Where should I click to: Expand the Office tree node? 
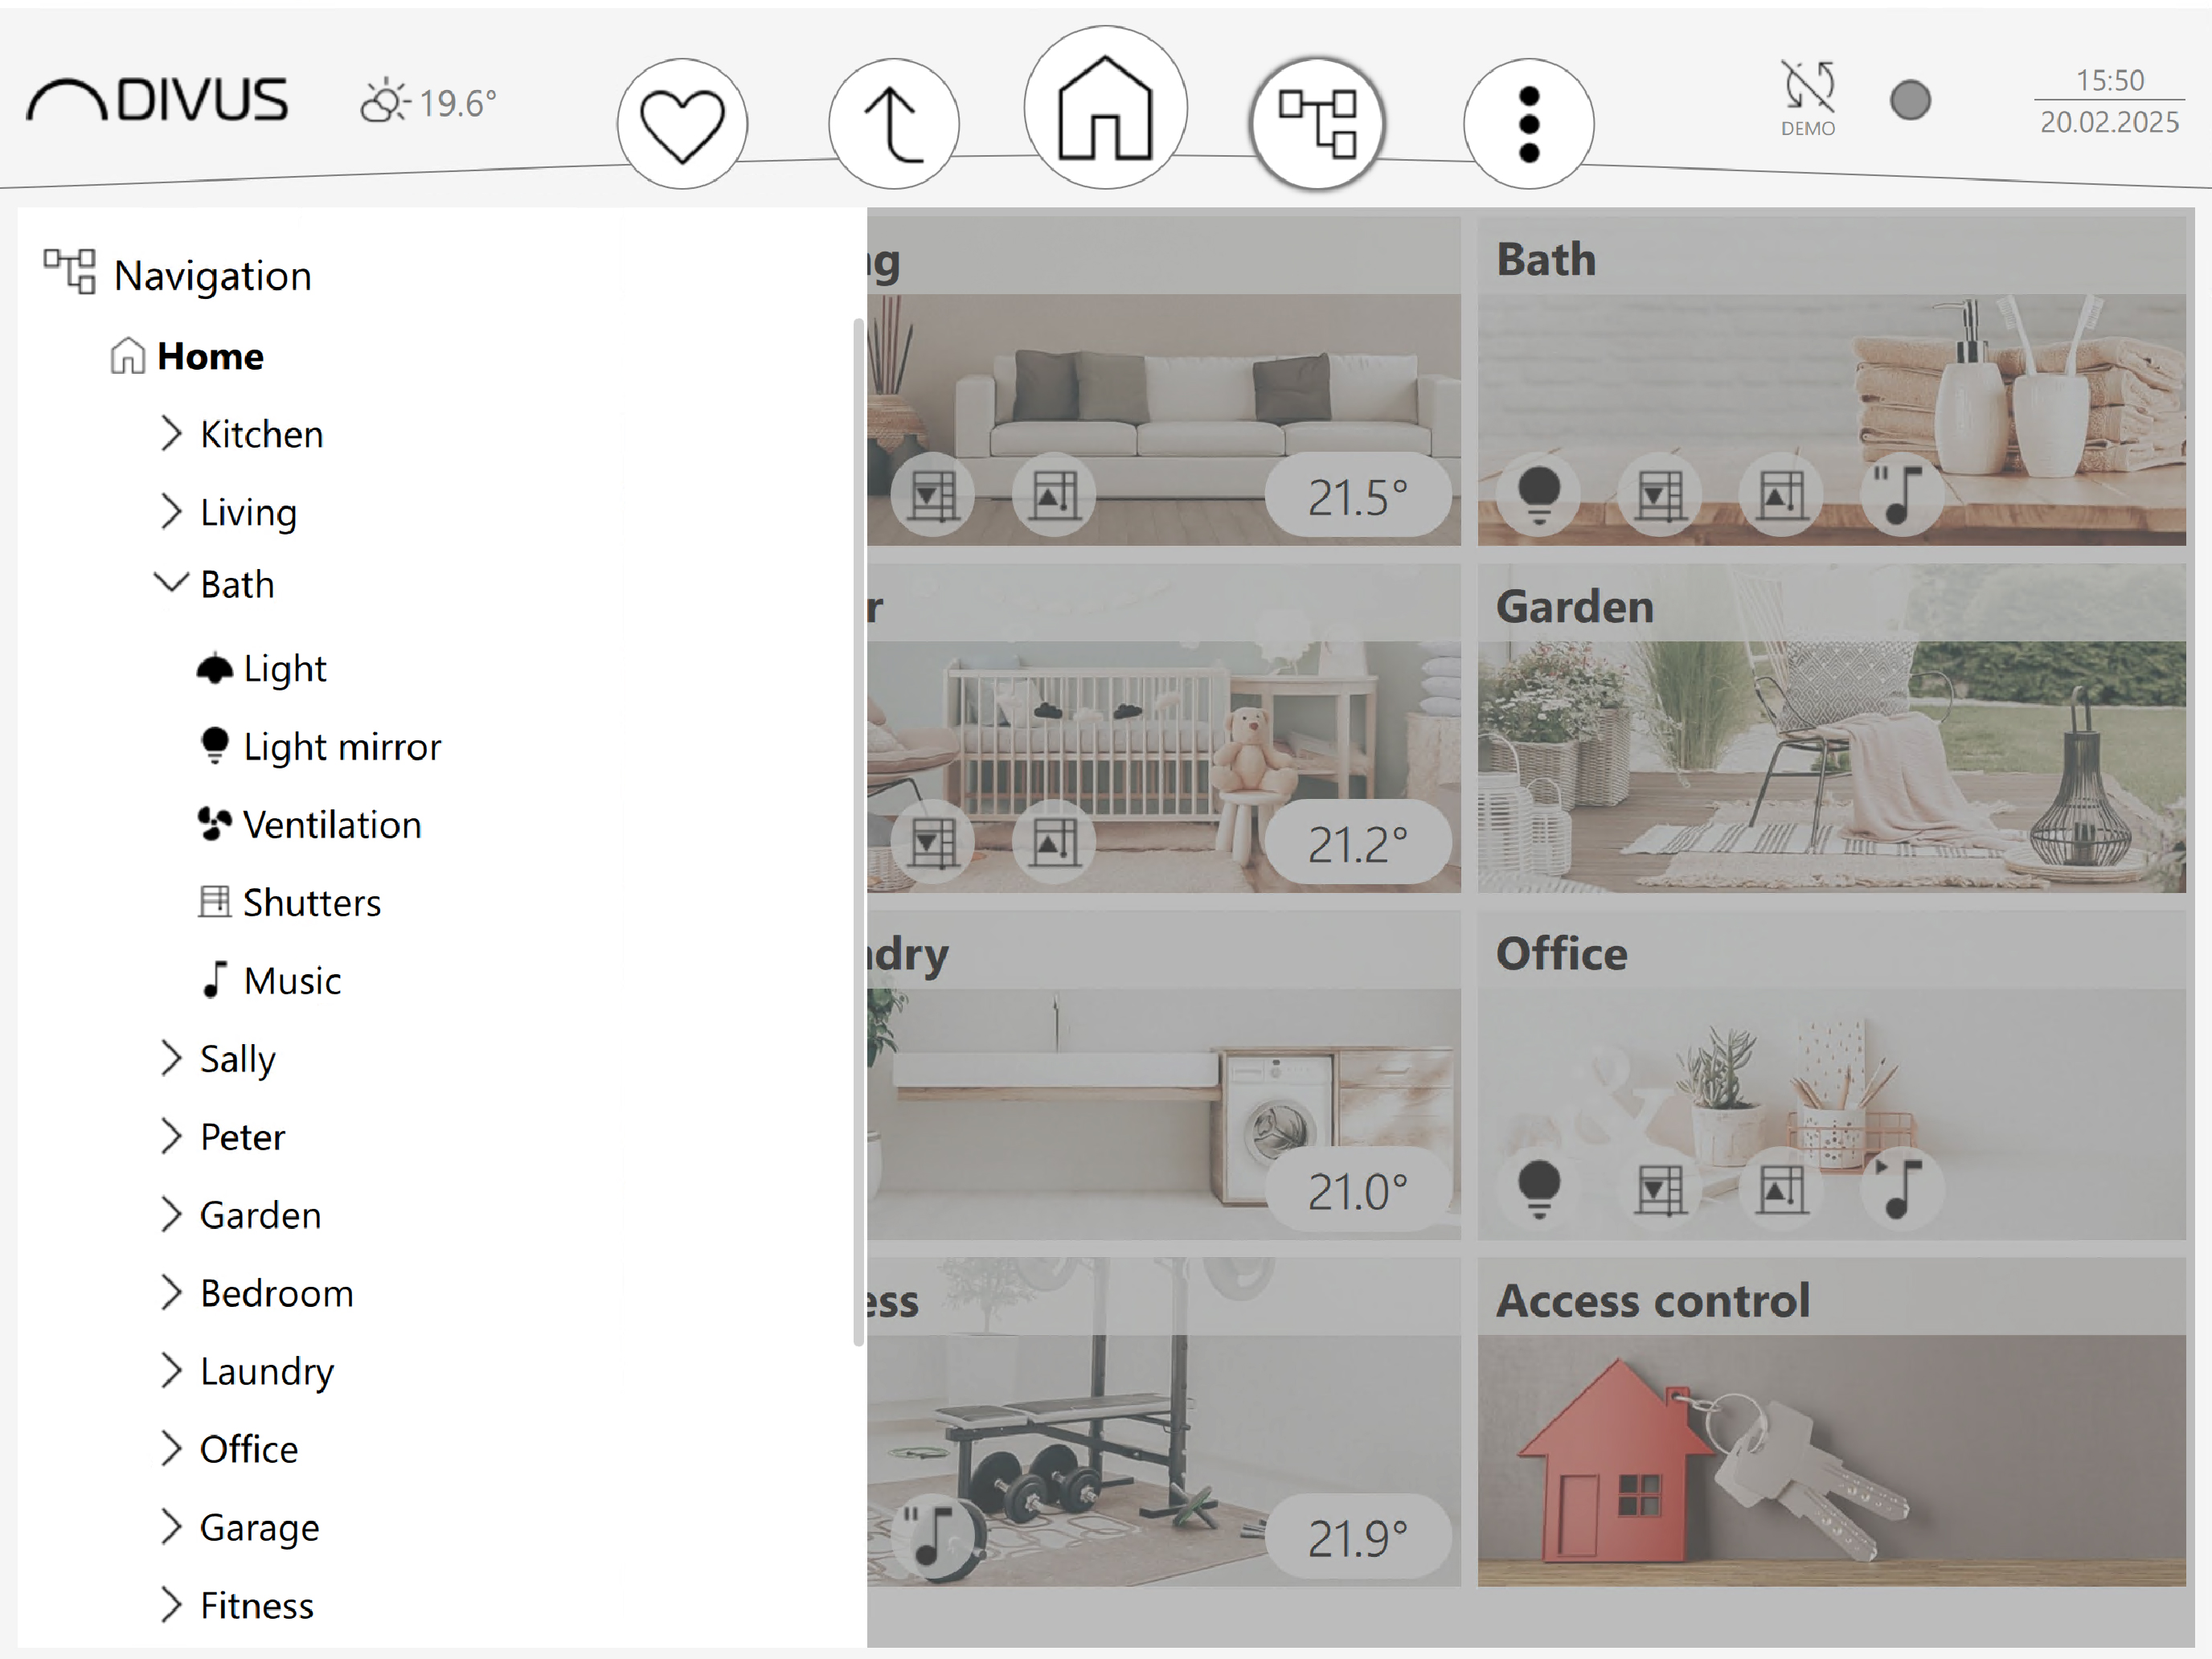coord(171,1448)
